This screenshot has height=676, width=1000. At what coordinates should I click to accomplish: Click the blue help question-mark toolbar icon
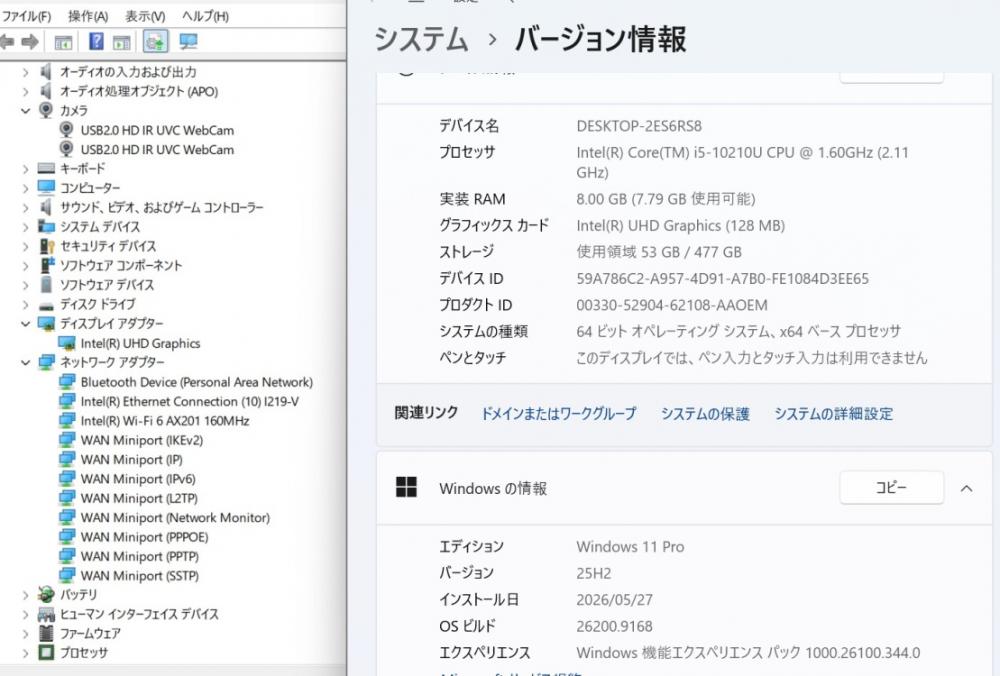coord(96,42)
